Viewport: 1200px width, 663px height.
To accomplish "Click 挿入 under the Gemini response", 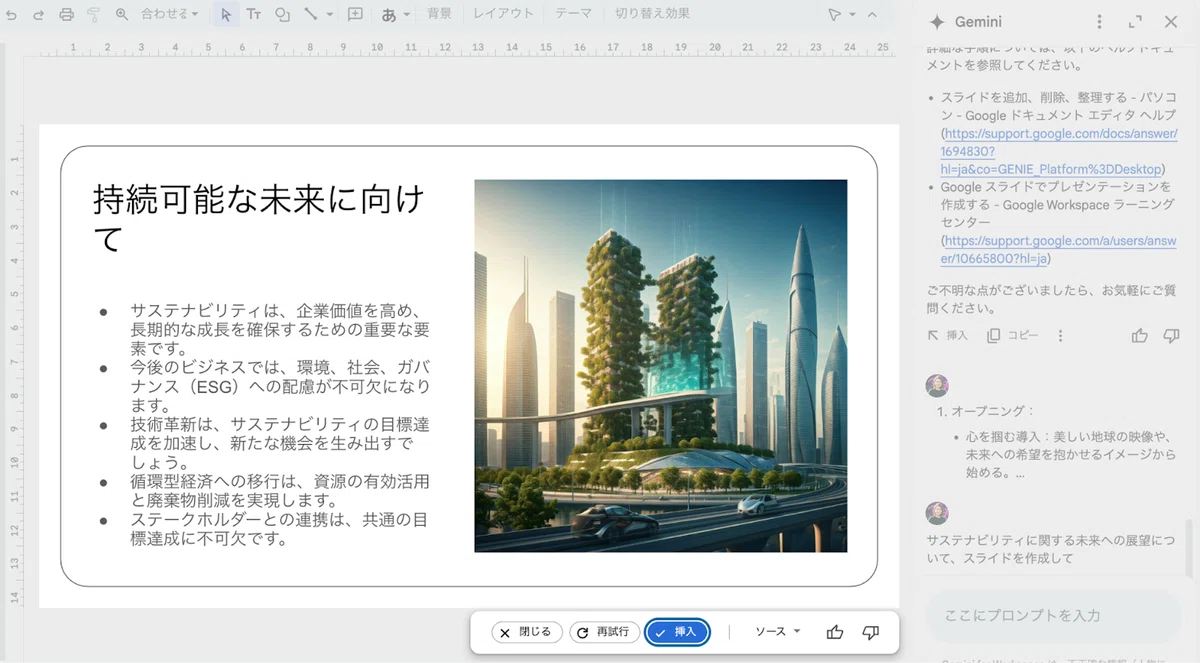I will coord(948,336).
